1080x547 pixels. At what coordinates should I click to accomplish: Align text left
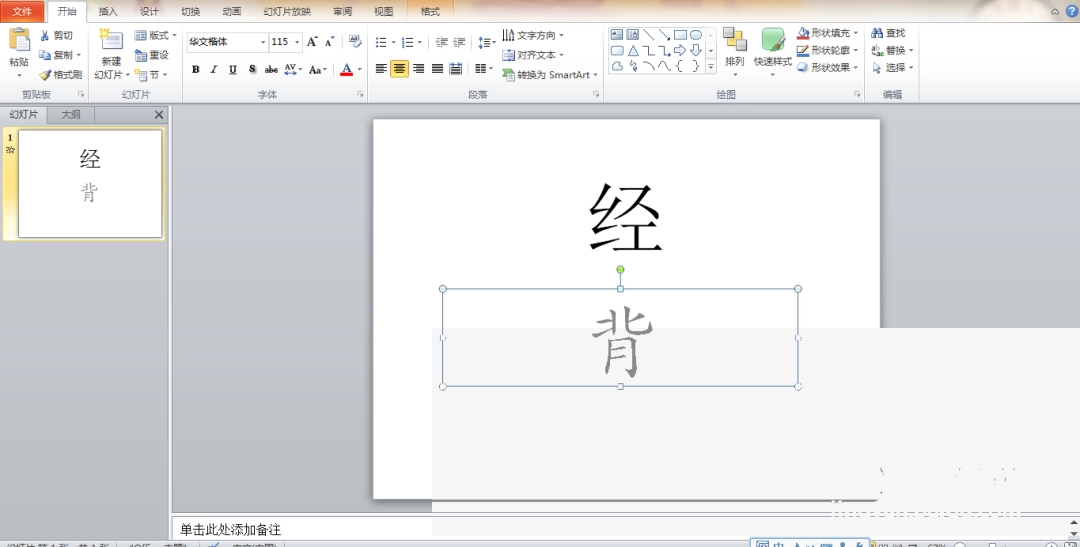click(x=381, y=68)
